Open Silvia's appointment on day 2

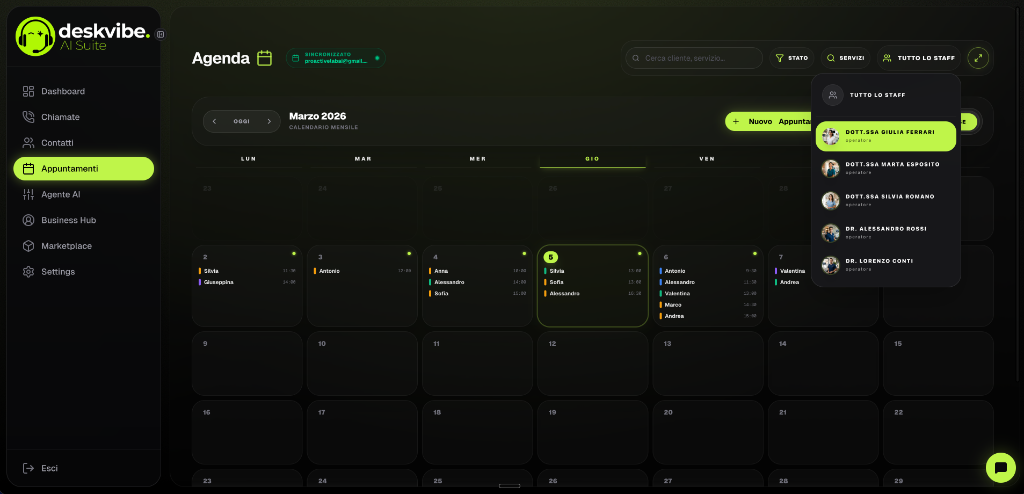pyautogui.click(x=247, y=271)
